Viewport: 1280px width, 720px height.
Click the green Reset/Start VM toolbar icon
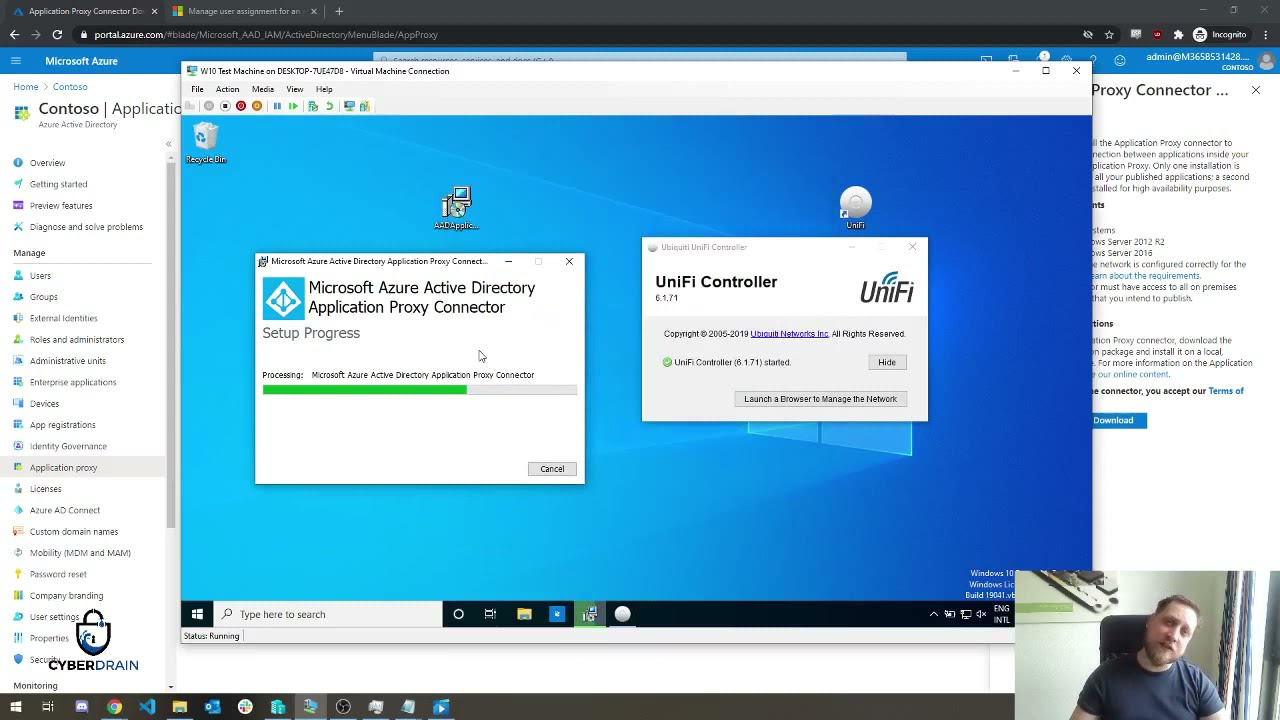[x=293, y=106]
